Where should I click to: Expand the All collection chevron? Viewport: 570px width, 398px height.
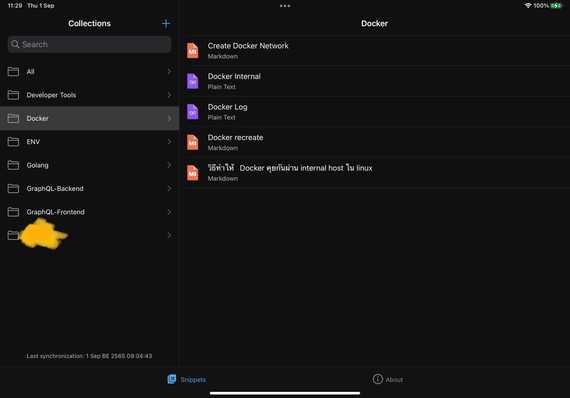169,72
